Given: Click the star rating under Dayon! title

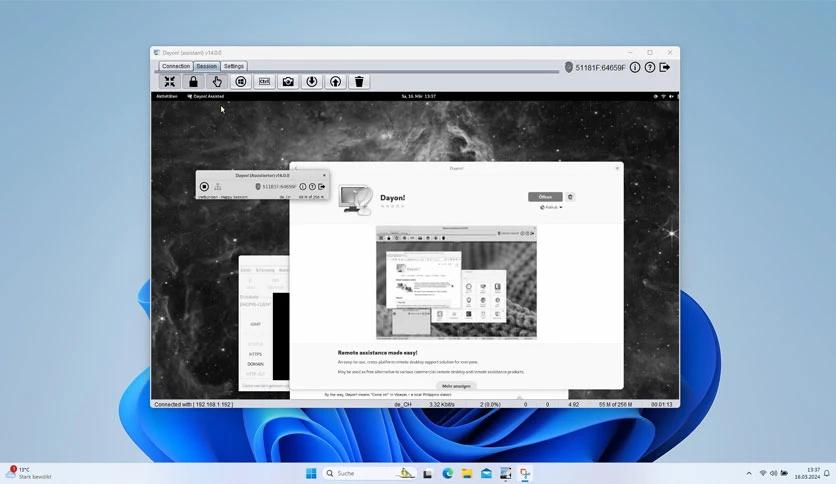Looking at the screenshot, I should tap(392, 206).
